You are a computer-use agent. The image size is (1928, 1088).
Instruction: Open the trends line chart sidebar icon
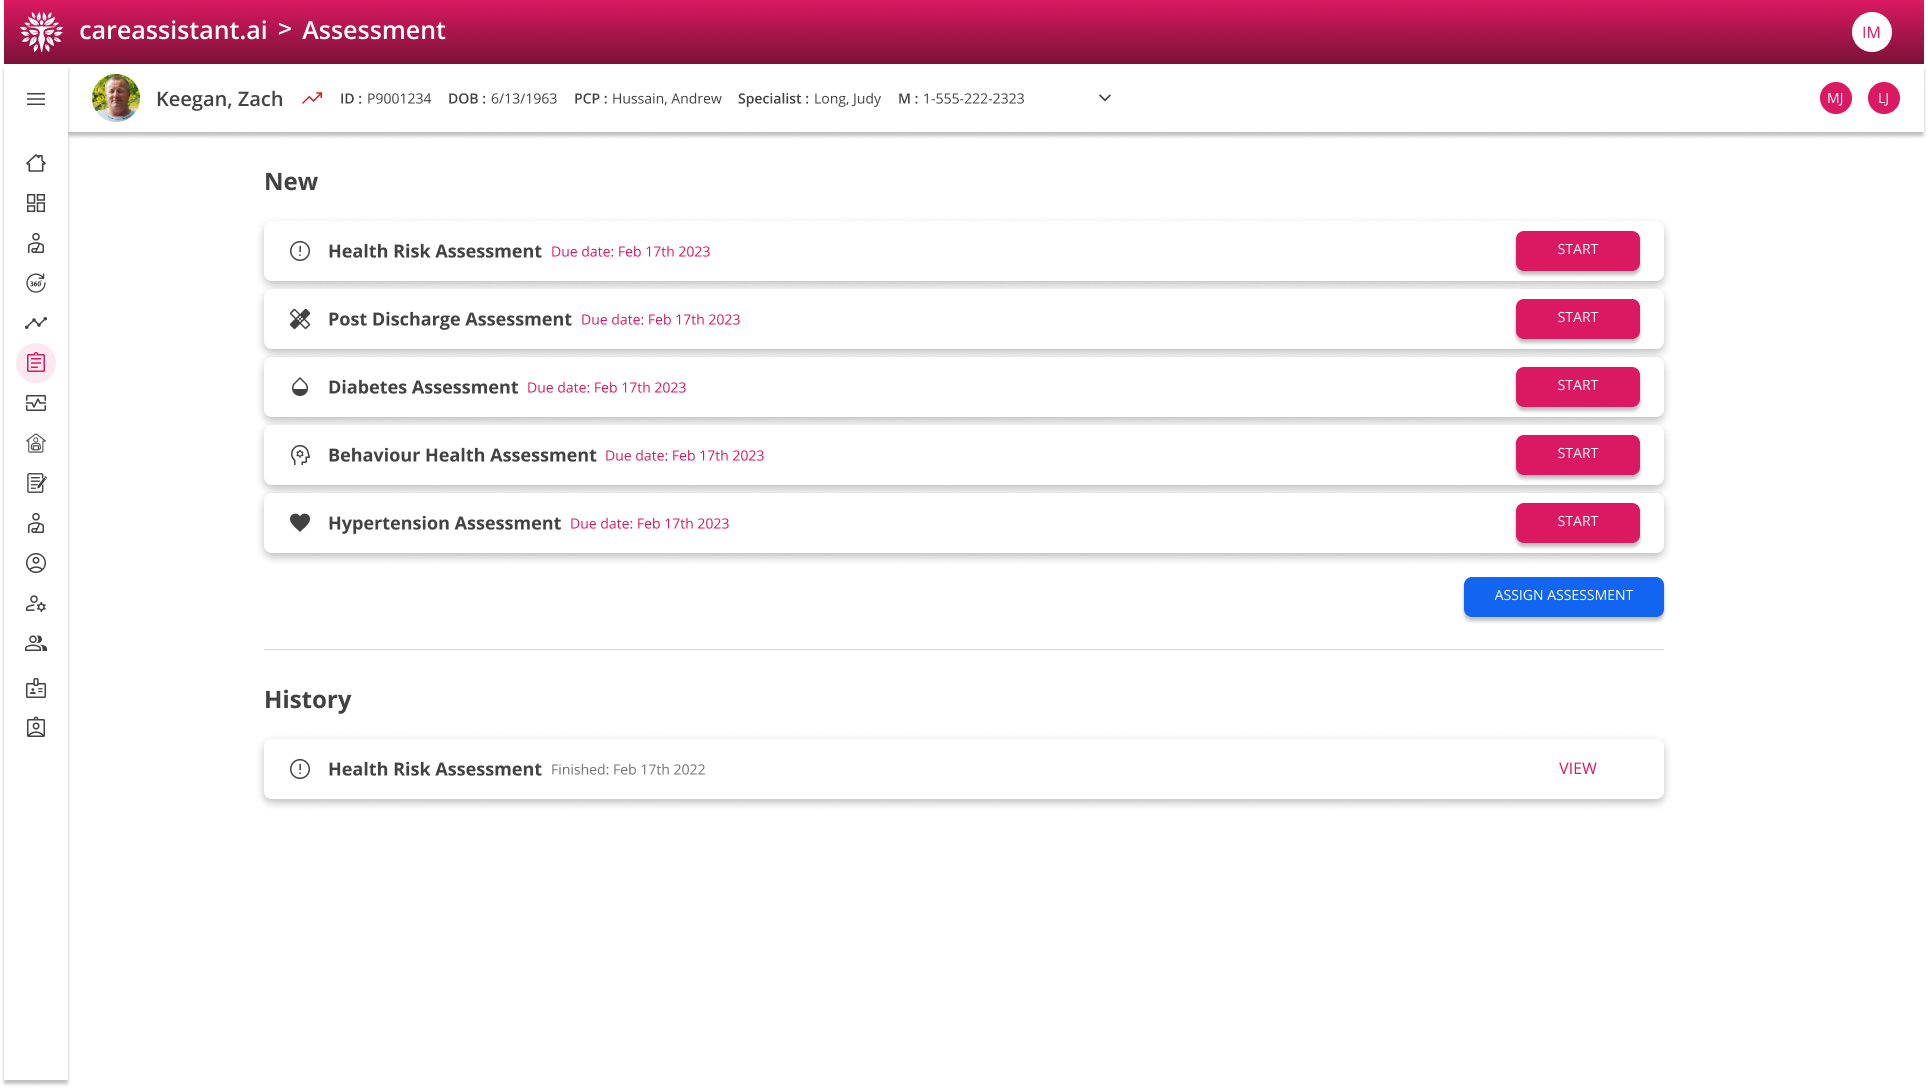tap(36, 323)
